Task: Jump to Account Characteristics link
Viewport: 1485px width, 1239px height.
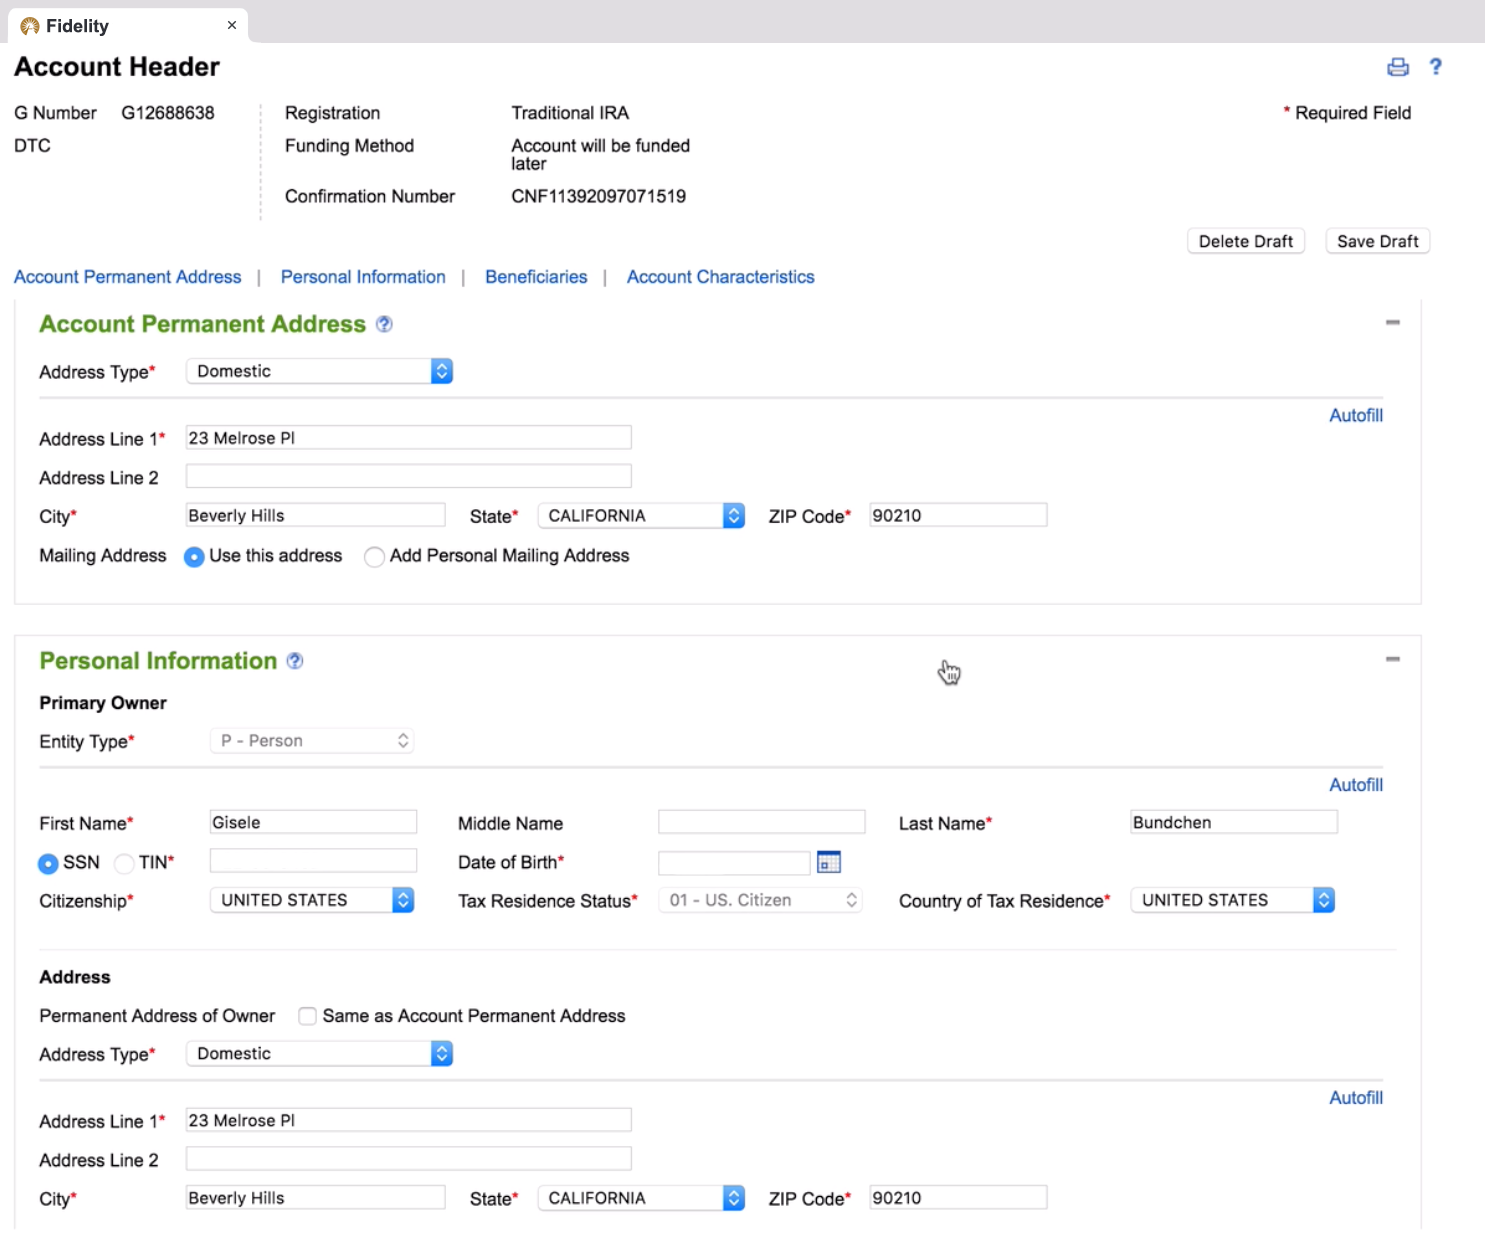Action: [x=720, y=277]
